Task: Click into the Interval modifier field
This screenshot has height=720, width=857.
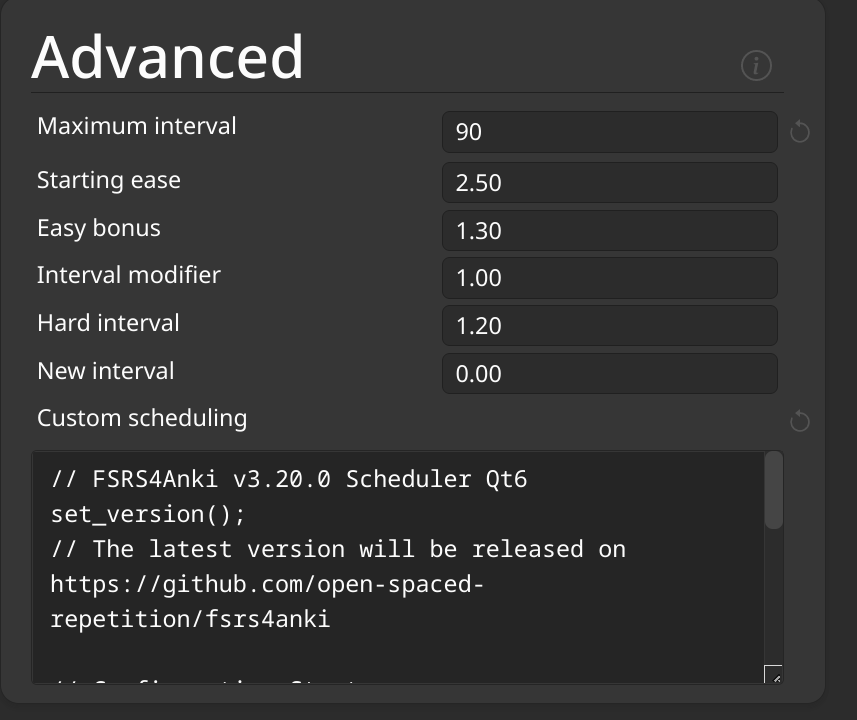Action: click(609, 278)
